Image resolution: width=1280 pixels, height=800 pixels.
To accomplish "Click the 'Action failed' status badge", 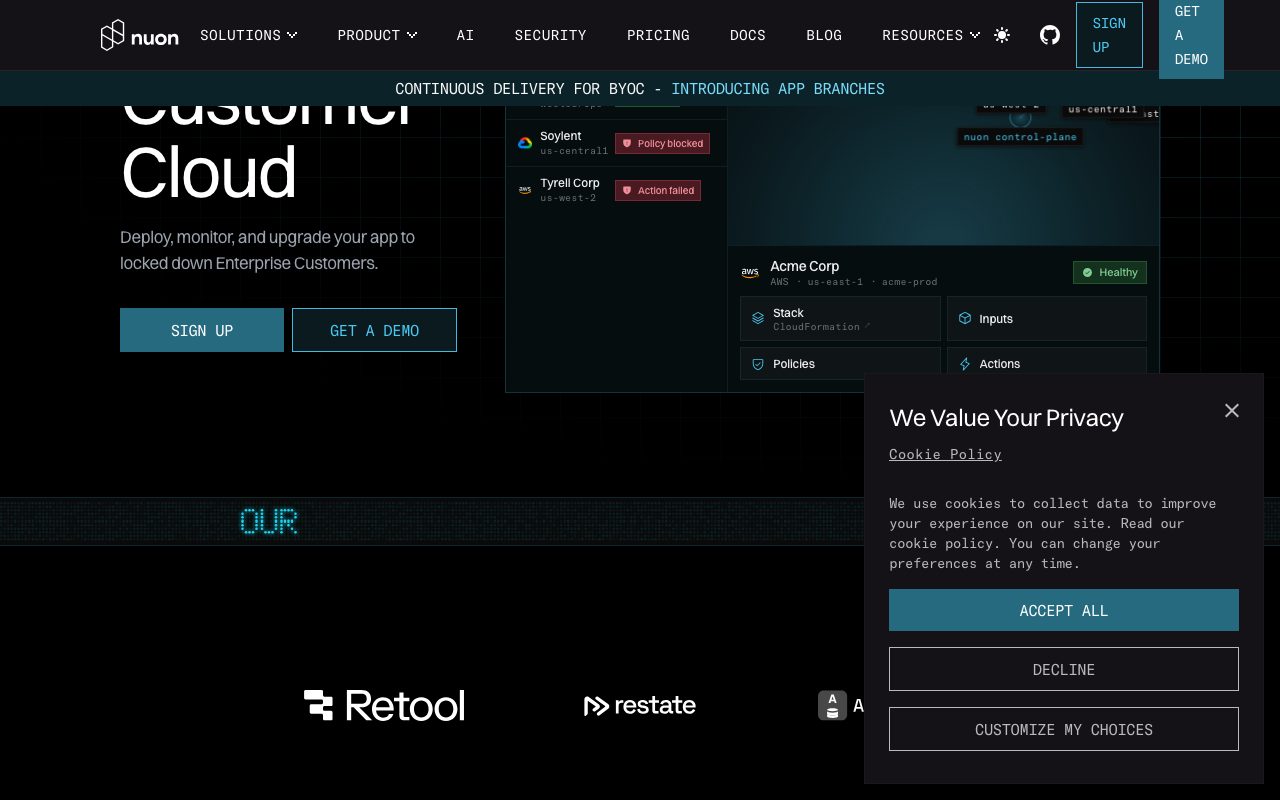I will click(x=658, y=190).
